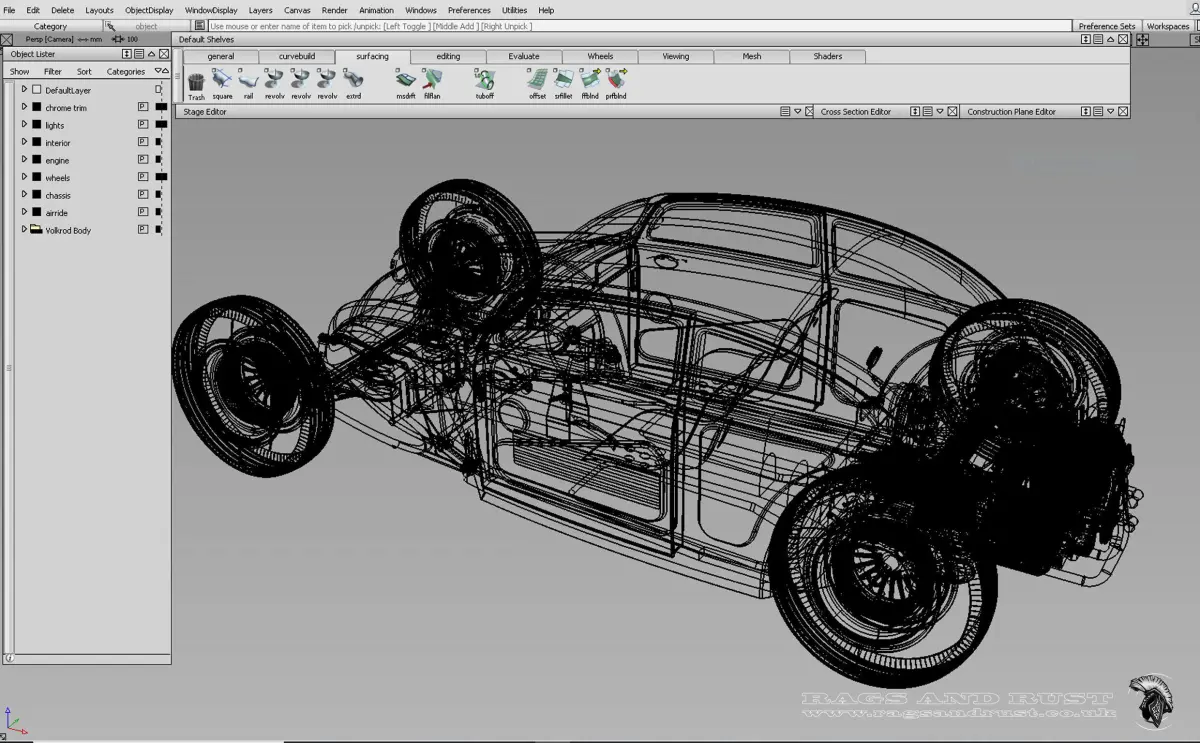This screenshot has width=1200, height=743.
Task: Toggle visibility box of engine layer
Action: pyautogui.click(x=36, y=160)
